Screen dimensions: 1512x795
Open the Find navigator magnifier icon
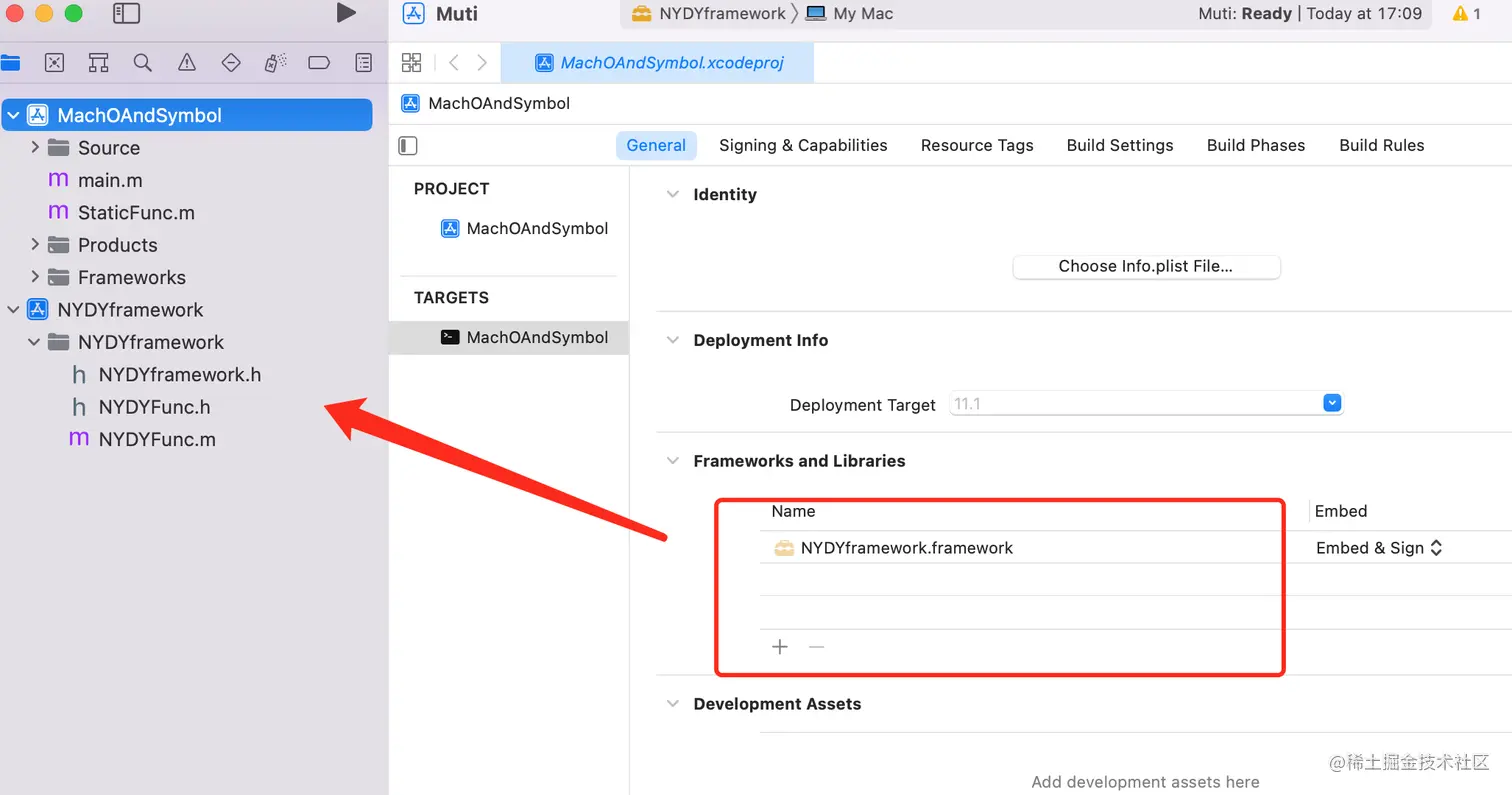click(143, 63)
